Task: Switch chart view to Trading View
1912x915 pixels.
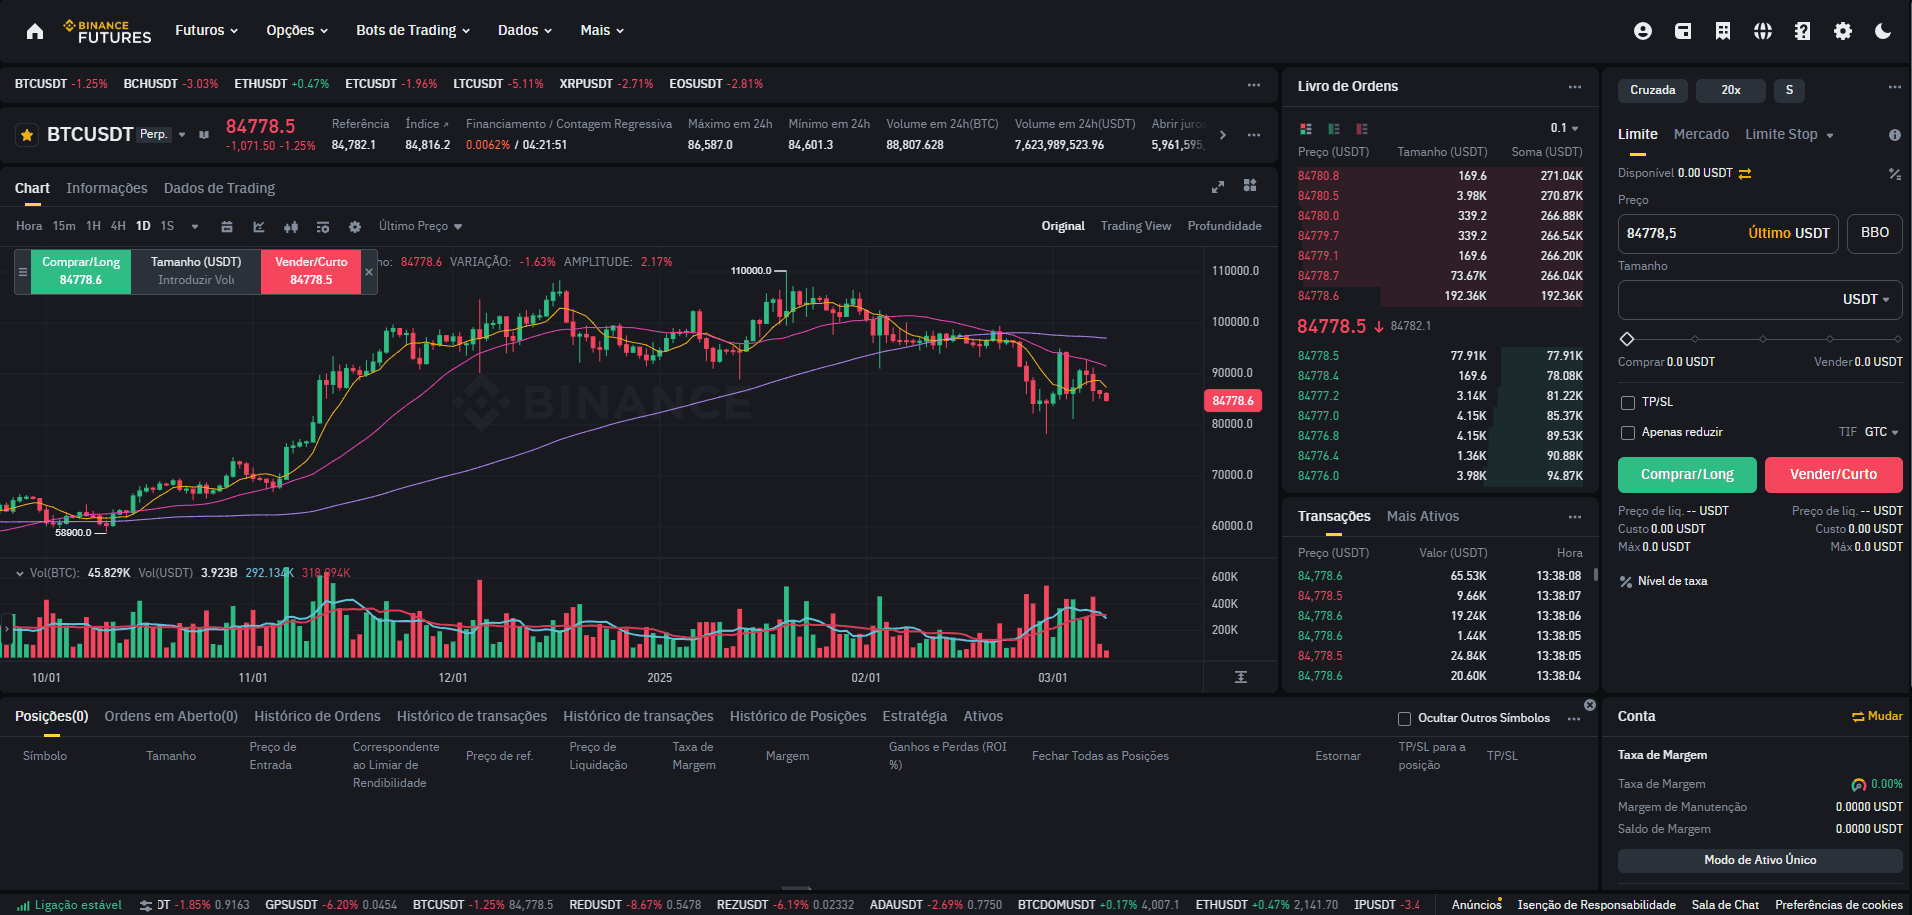Action: 1136,226
